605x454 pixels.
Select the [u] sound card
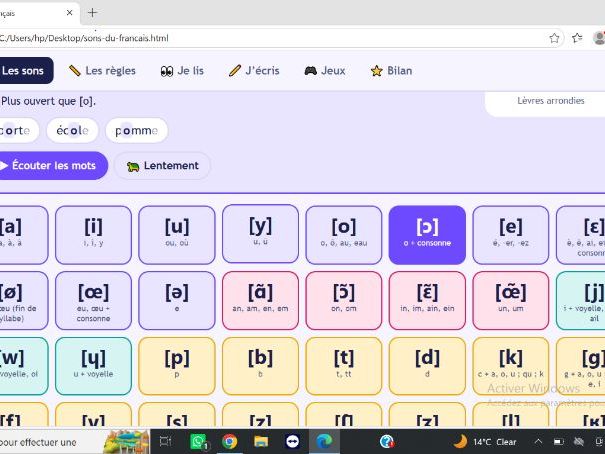click(177, 235)
